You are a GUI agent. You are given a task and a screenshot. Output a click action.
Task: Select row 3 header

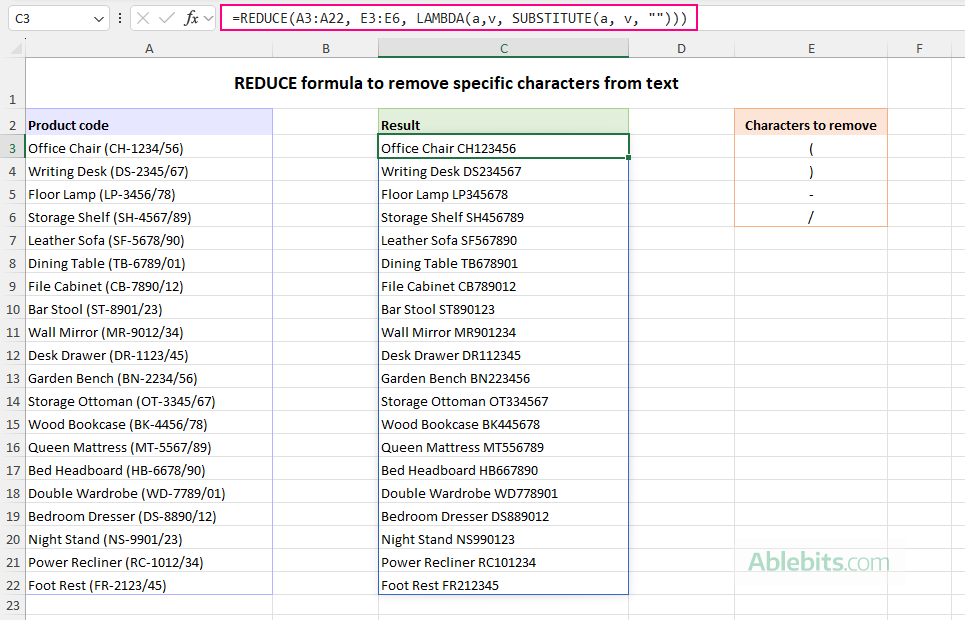[x=12, y=148]
